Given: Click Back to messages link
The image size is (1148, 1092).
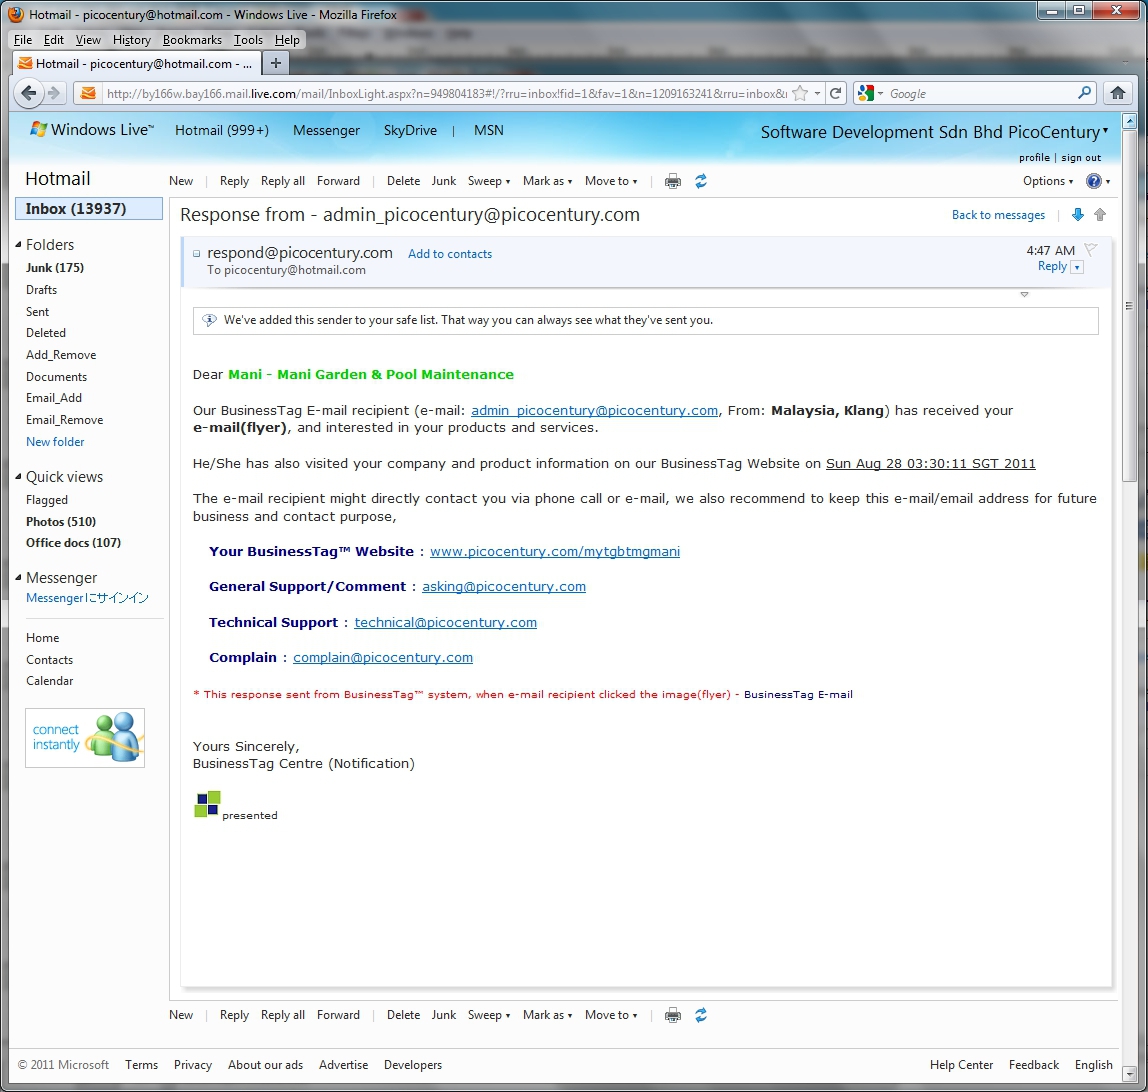Looking at the screenshot, I should point(998,215).
